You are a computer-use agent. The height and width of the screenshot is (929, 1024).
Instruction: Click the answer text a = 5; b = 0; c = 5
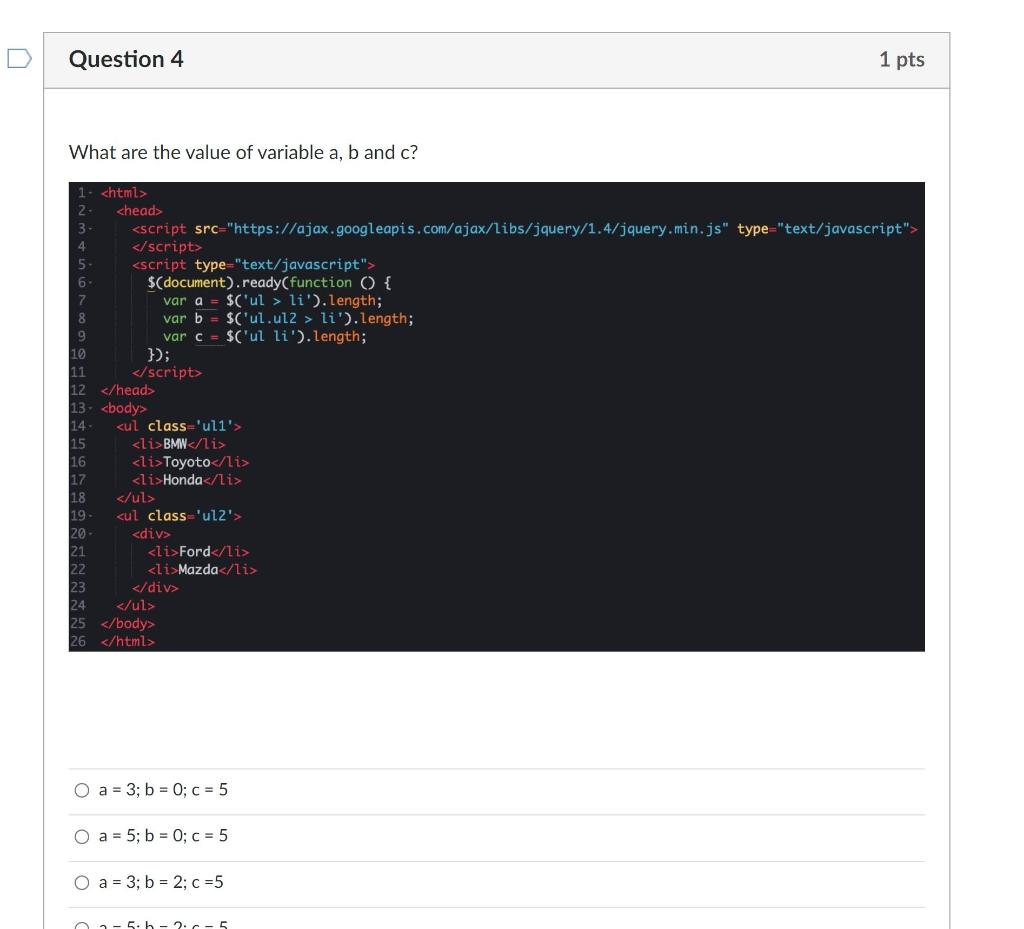pos(160,836)
